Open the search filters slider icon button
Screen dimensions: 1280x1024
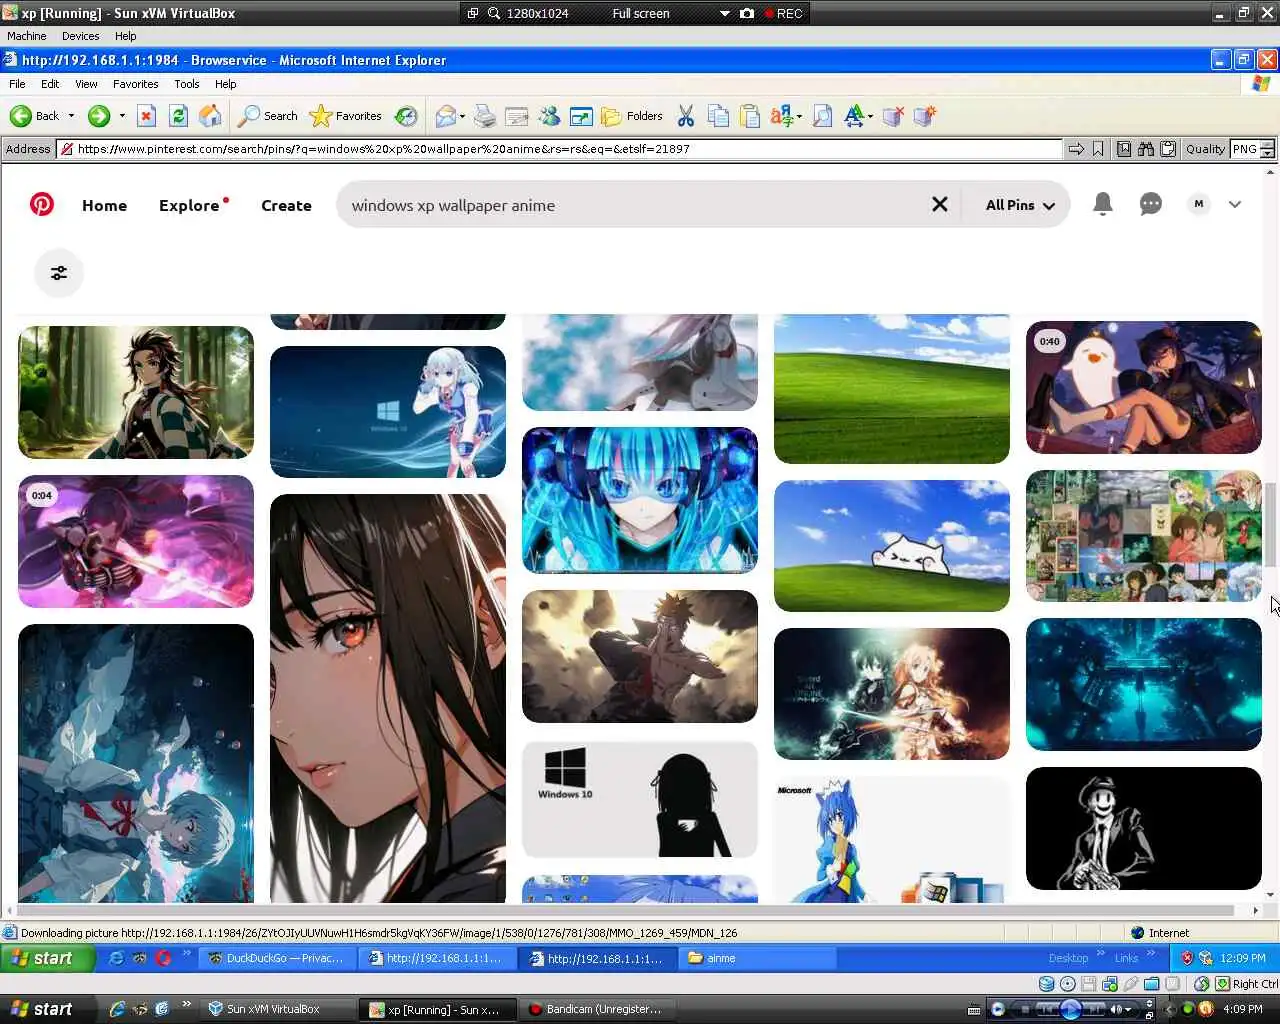(x=59, y=273)
